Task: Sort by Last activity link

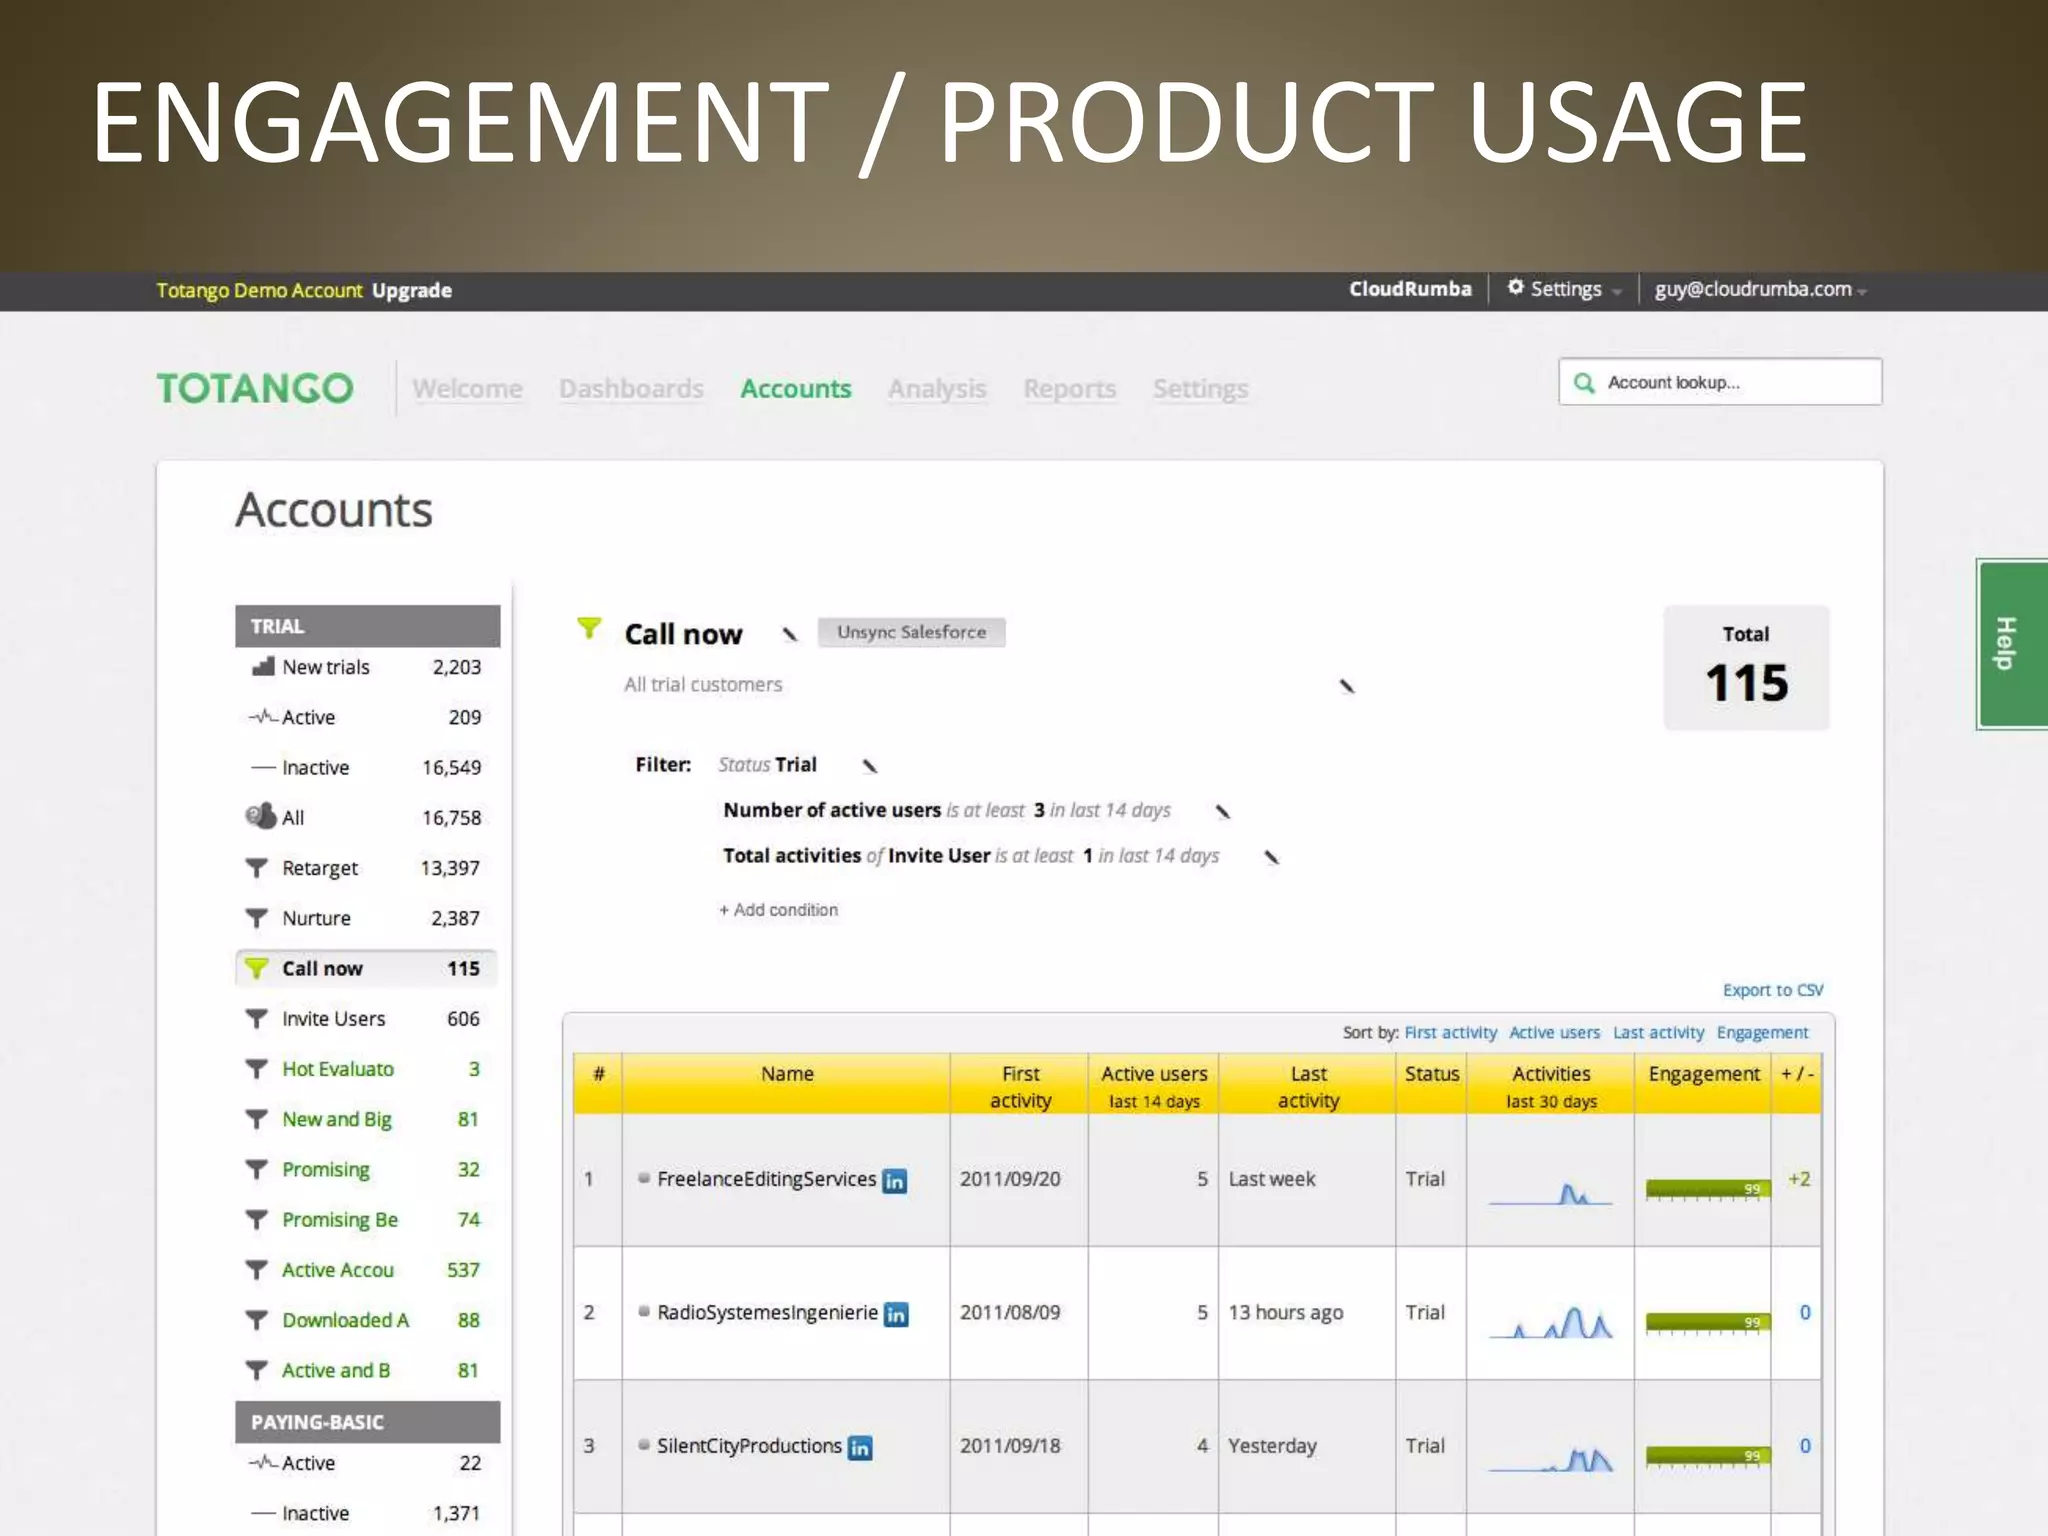Action: click(1658, 1032)
